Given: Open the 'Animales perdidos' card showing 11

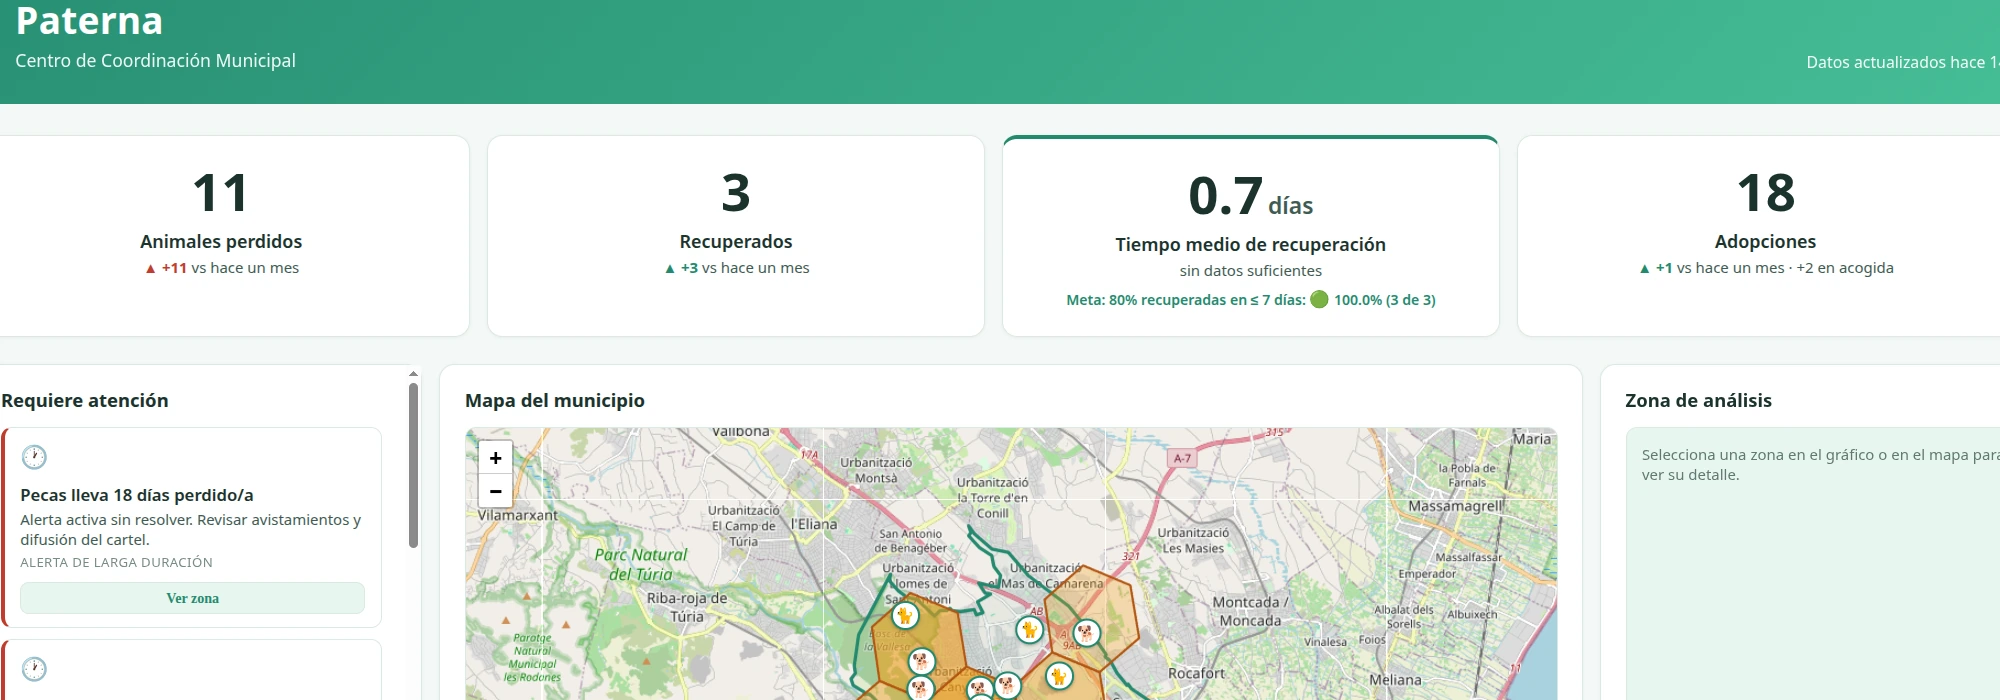Looking at the screenshot, I should click(221, 236).
